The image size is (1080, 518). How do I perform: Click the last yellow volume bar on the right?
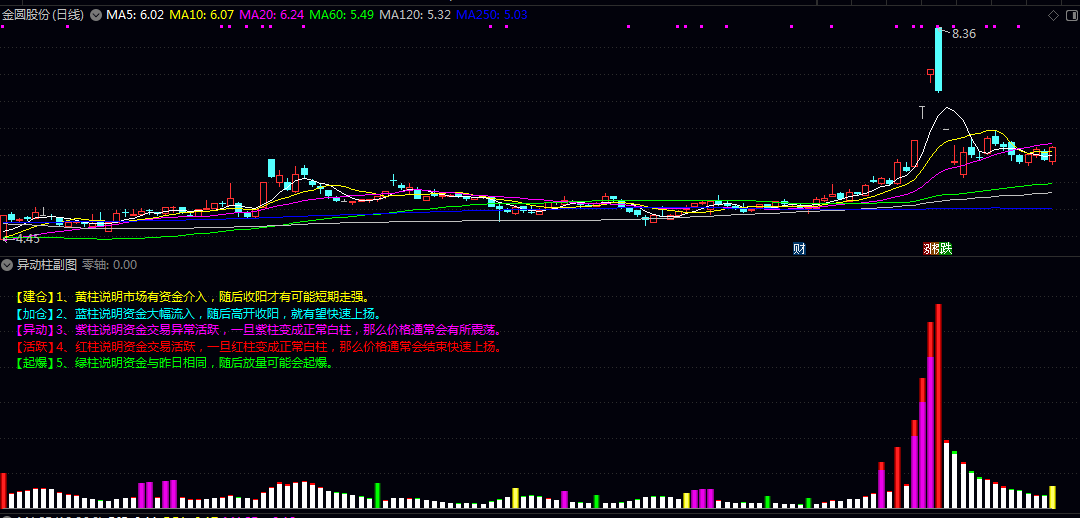coord(1052,497)
